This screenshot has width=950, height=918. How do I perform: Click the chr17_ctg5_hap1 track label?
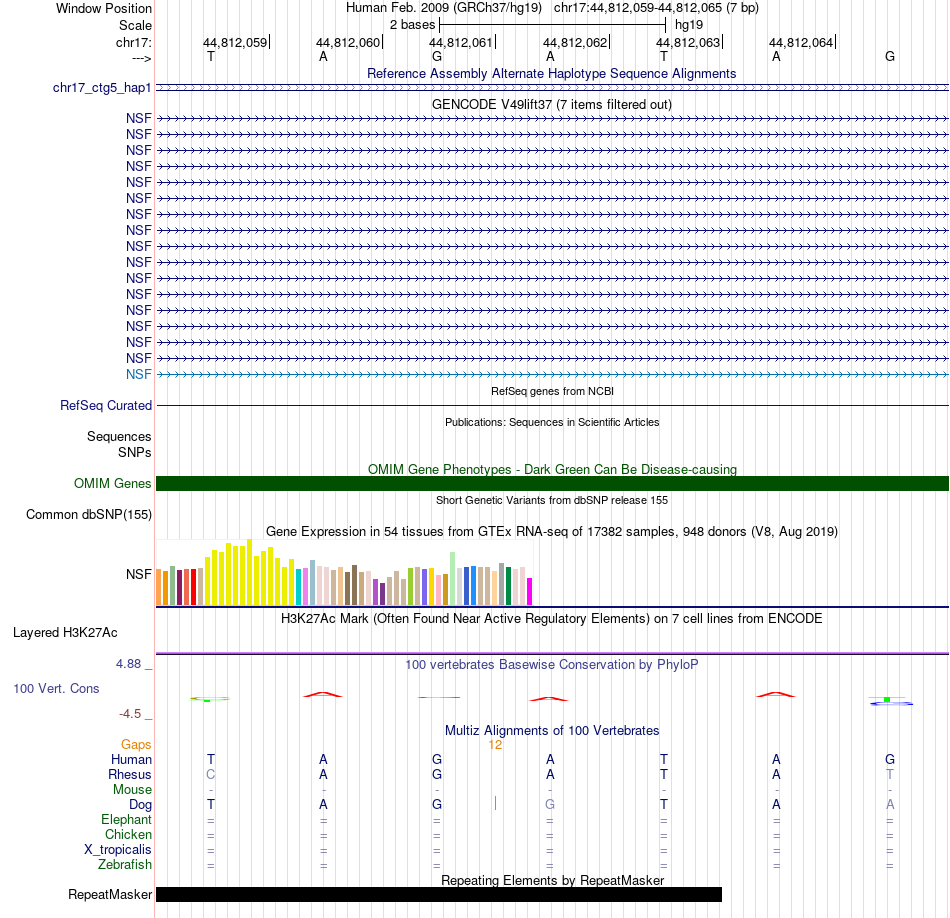102,88
